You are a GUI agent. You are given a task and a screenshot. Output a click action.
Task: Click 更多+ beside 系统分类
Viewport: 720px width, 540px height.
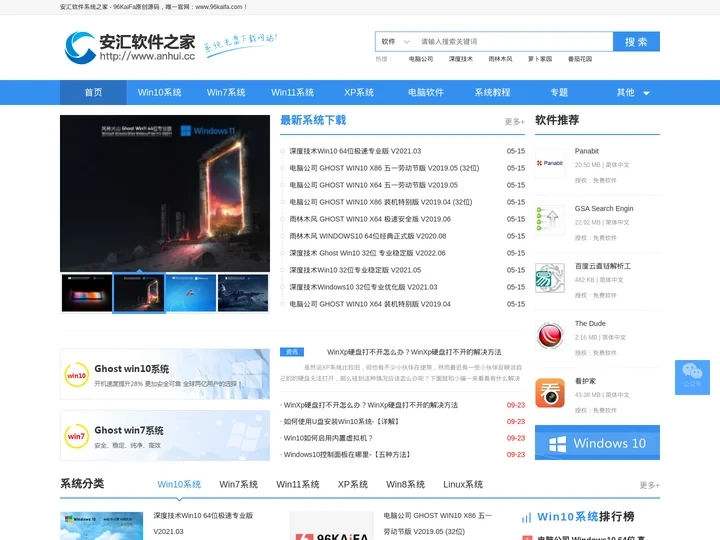[650, 485]
